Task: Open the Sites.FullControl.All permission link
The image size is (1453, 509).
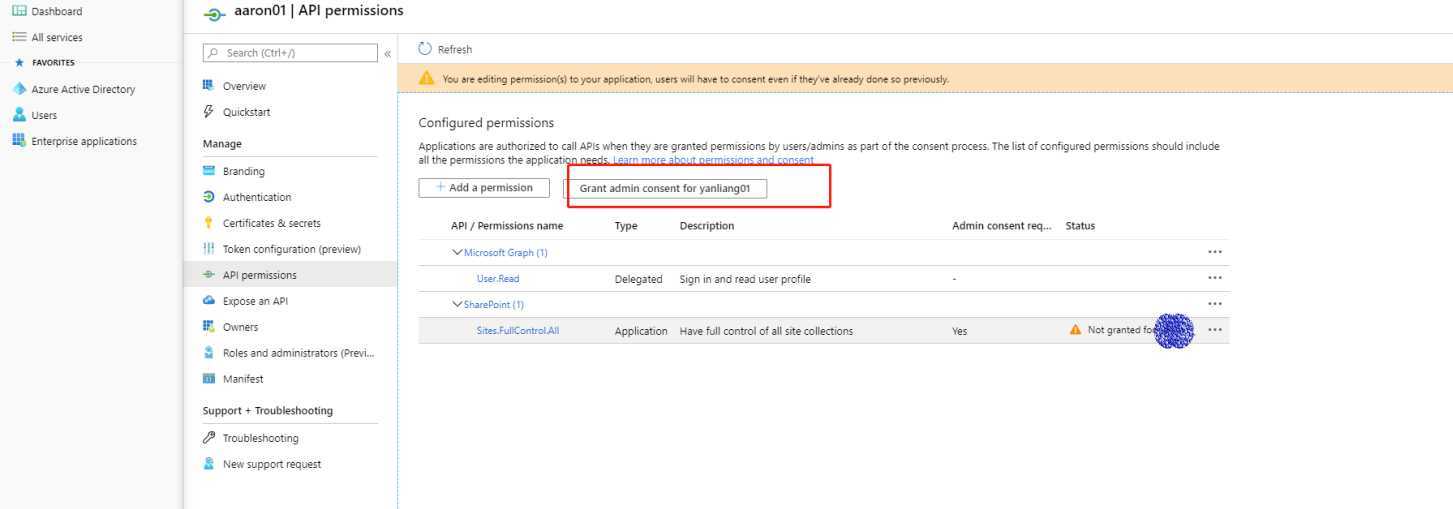Action: point(518,331)
